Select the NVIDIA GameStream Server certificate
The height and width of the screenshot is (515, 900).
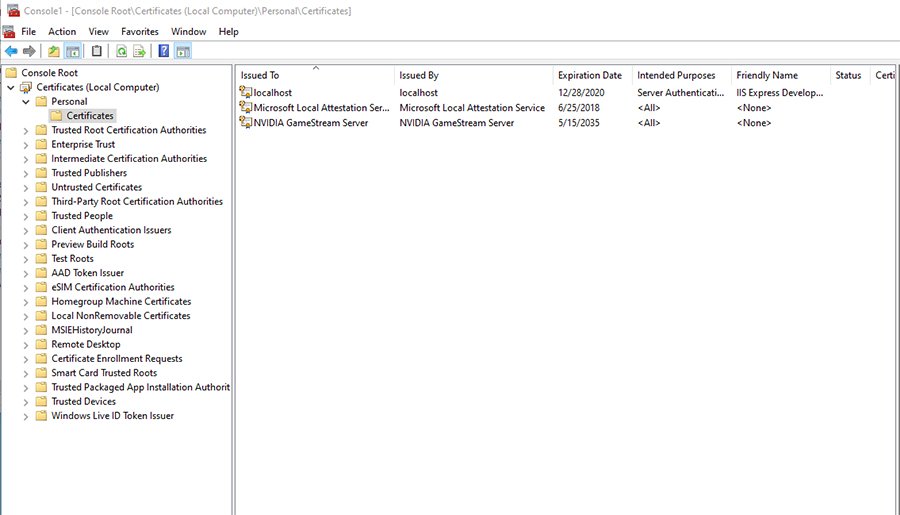tap(310, 123)
